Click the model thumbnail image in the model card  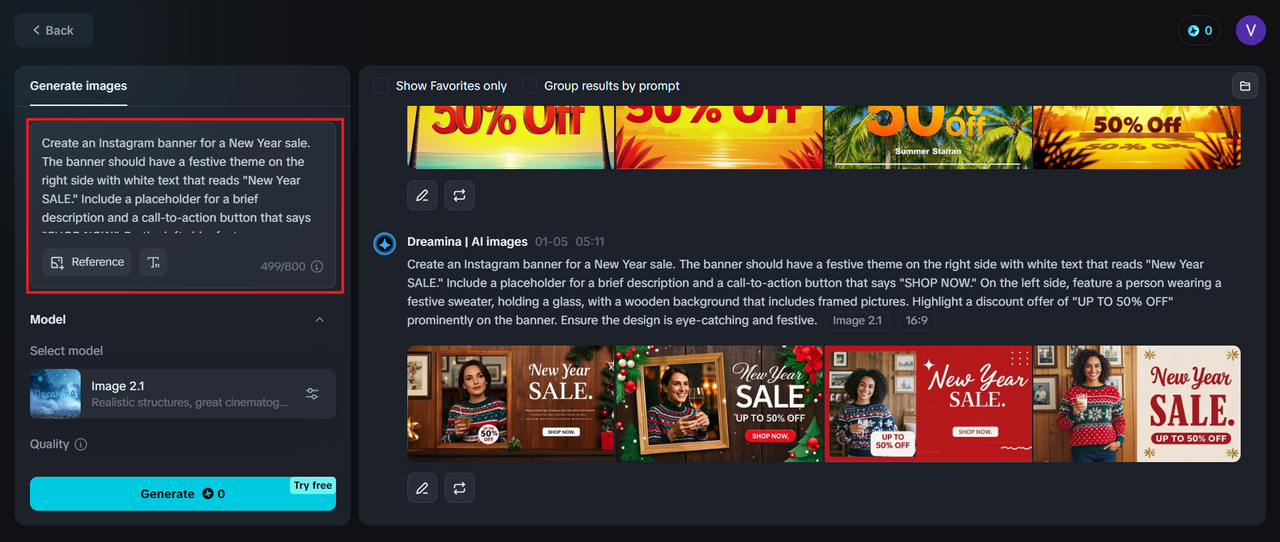[55, 394]
